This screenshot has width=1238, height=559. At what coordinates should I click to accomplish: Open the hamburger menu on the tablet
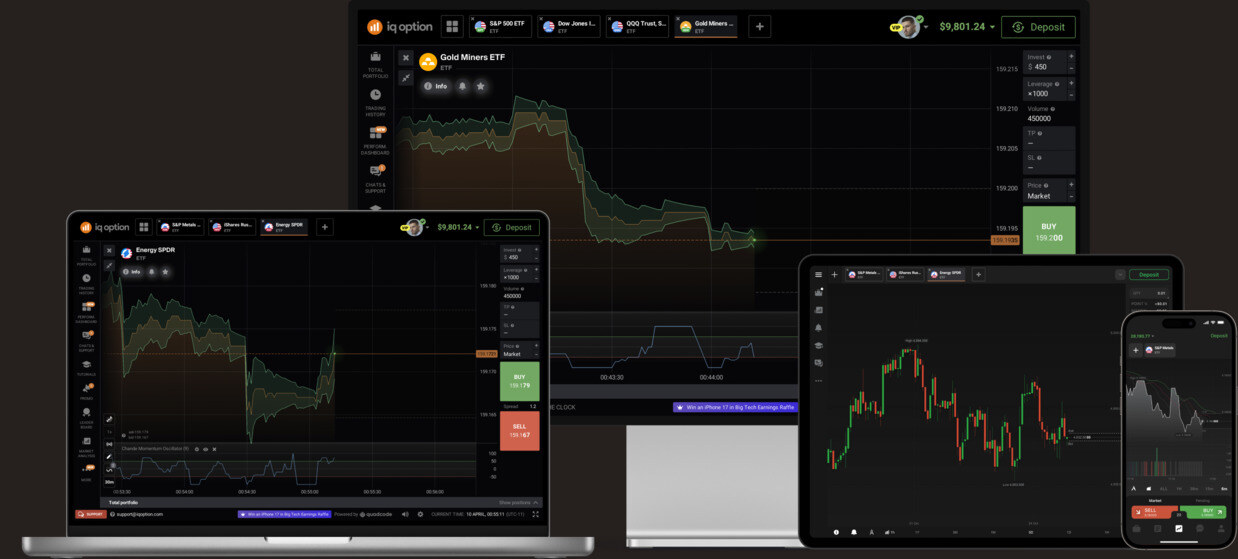(819, 274)
